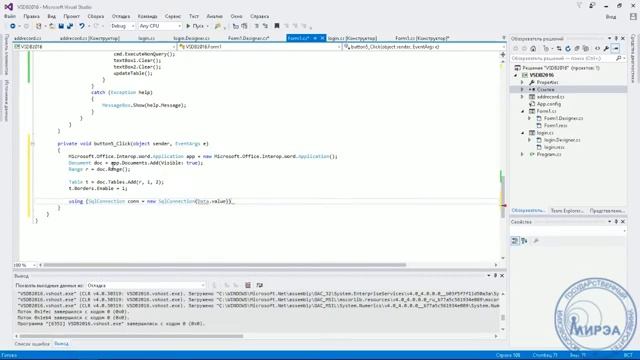This screenshot has width=640, height=360.
Task: Click the sync with active document icon
Action: click(x=559, y=49)
